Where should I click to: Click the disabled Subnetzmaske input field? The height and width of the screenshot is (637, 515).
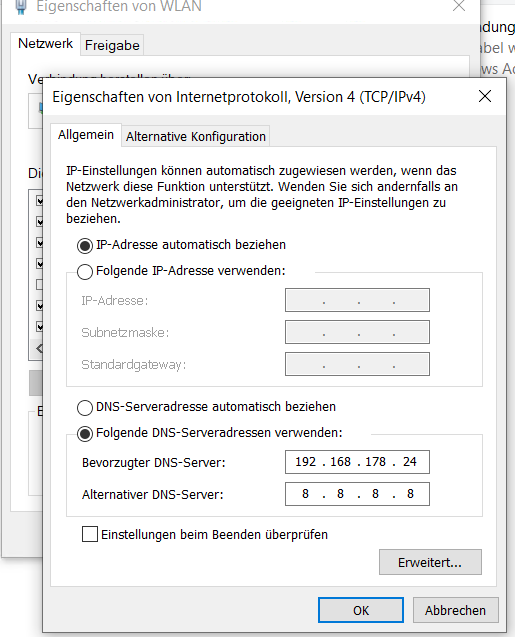[x=357, y=332]
